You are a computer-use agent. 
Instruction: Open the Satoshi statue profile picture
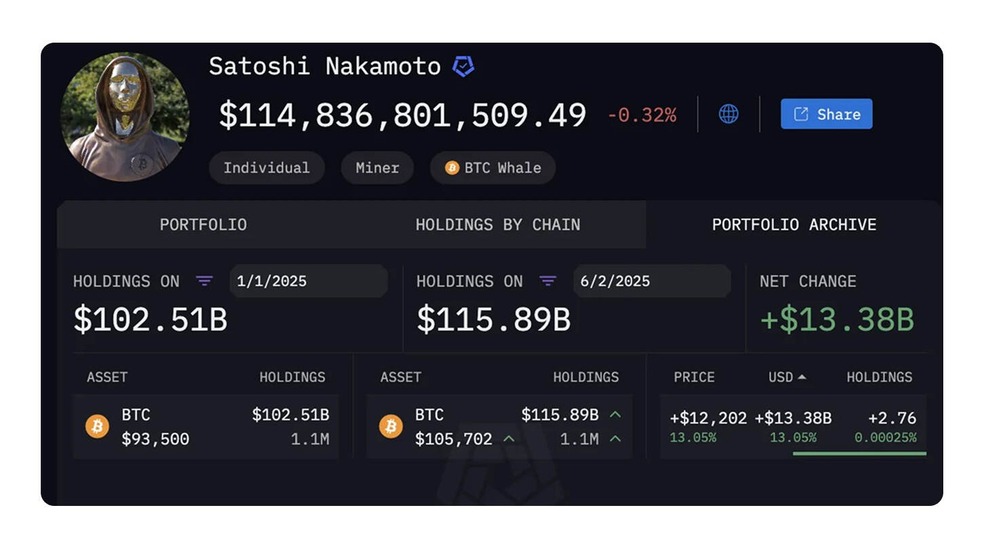[x=125, y=117]
